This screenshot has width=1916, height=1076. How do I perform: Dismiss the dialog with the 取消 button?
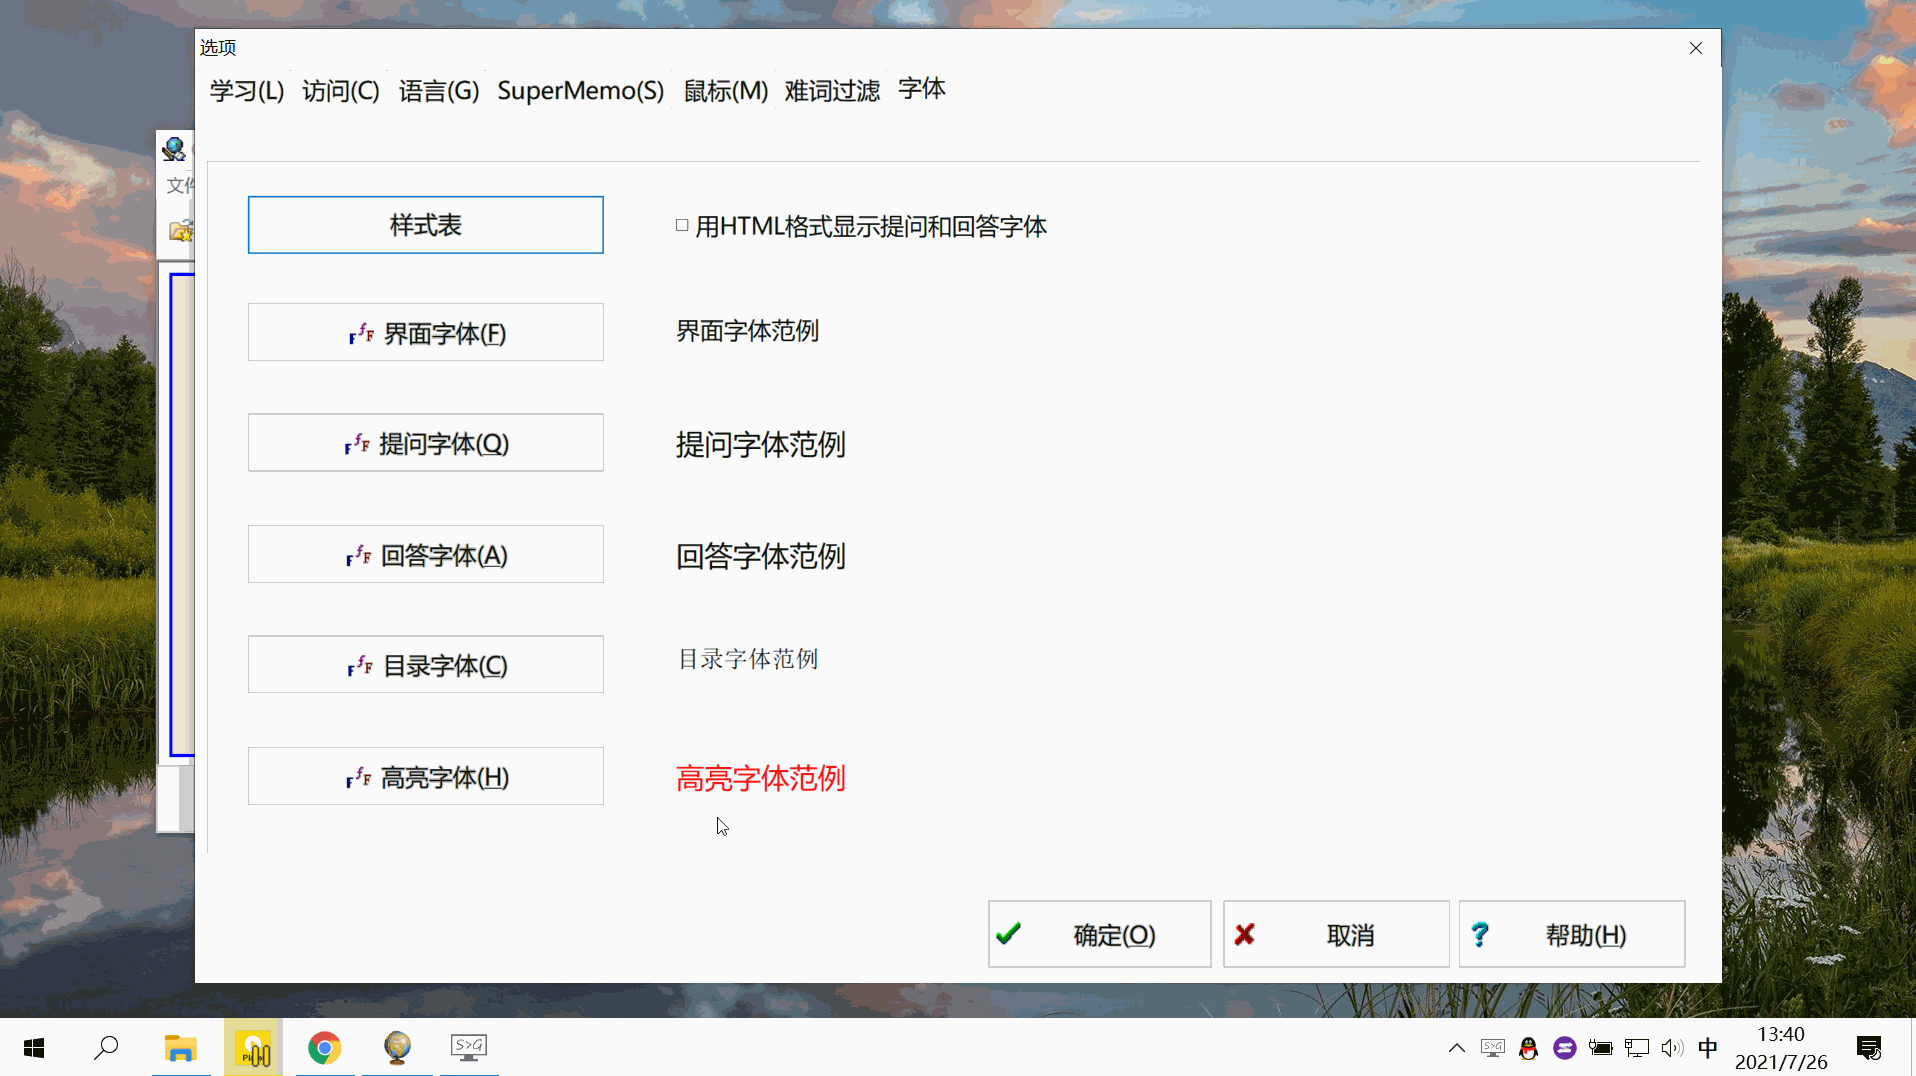[1335, 934]
